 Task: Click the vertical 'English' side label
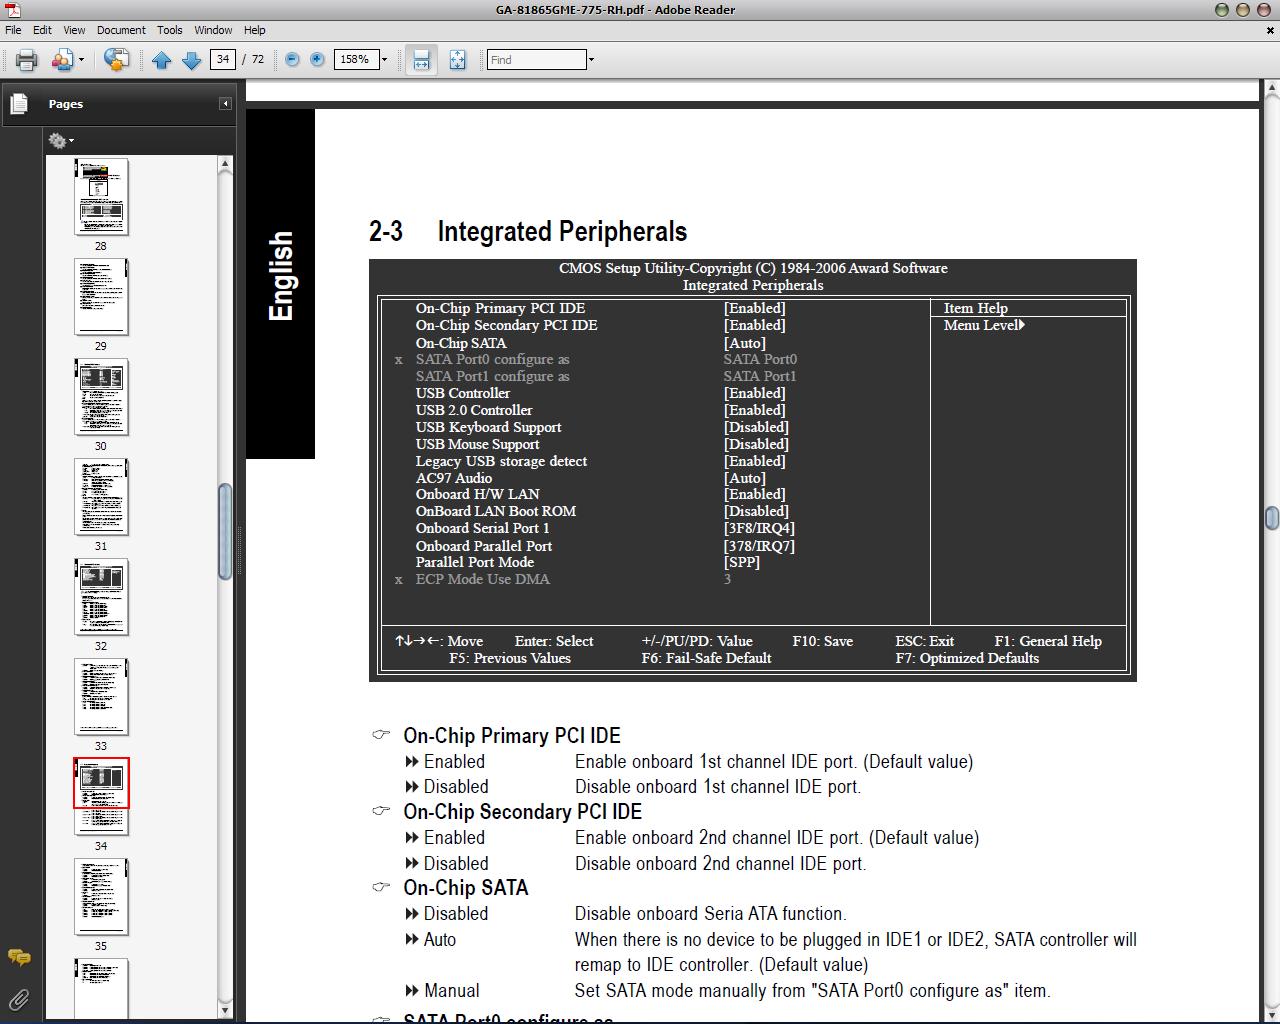click(x=281, y=276)
